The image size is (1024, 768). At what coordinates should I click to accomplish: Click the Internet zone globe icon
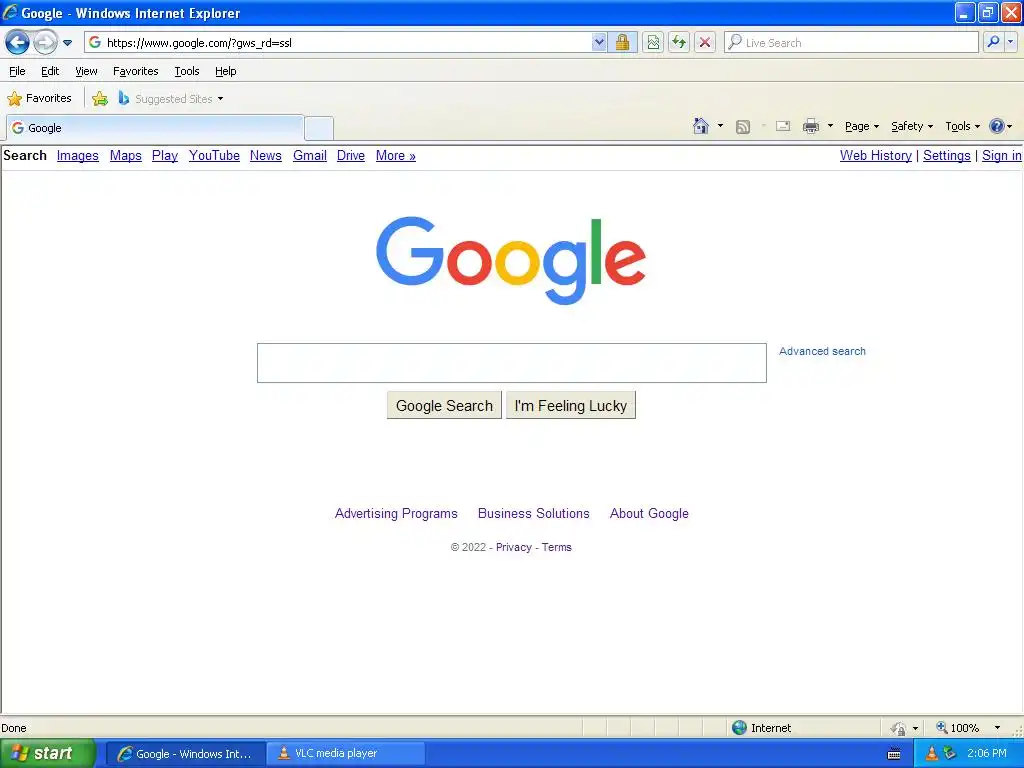739,728
